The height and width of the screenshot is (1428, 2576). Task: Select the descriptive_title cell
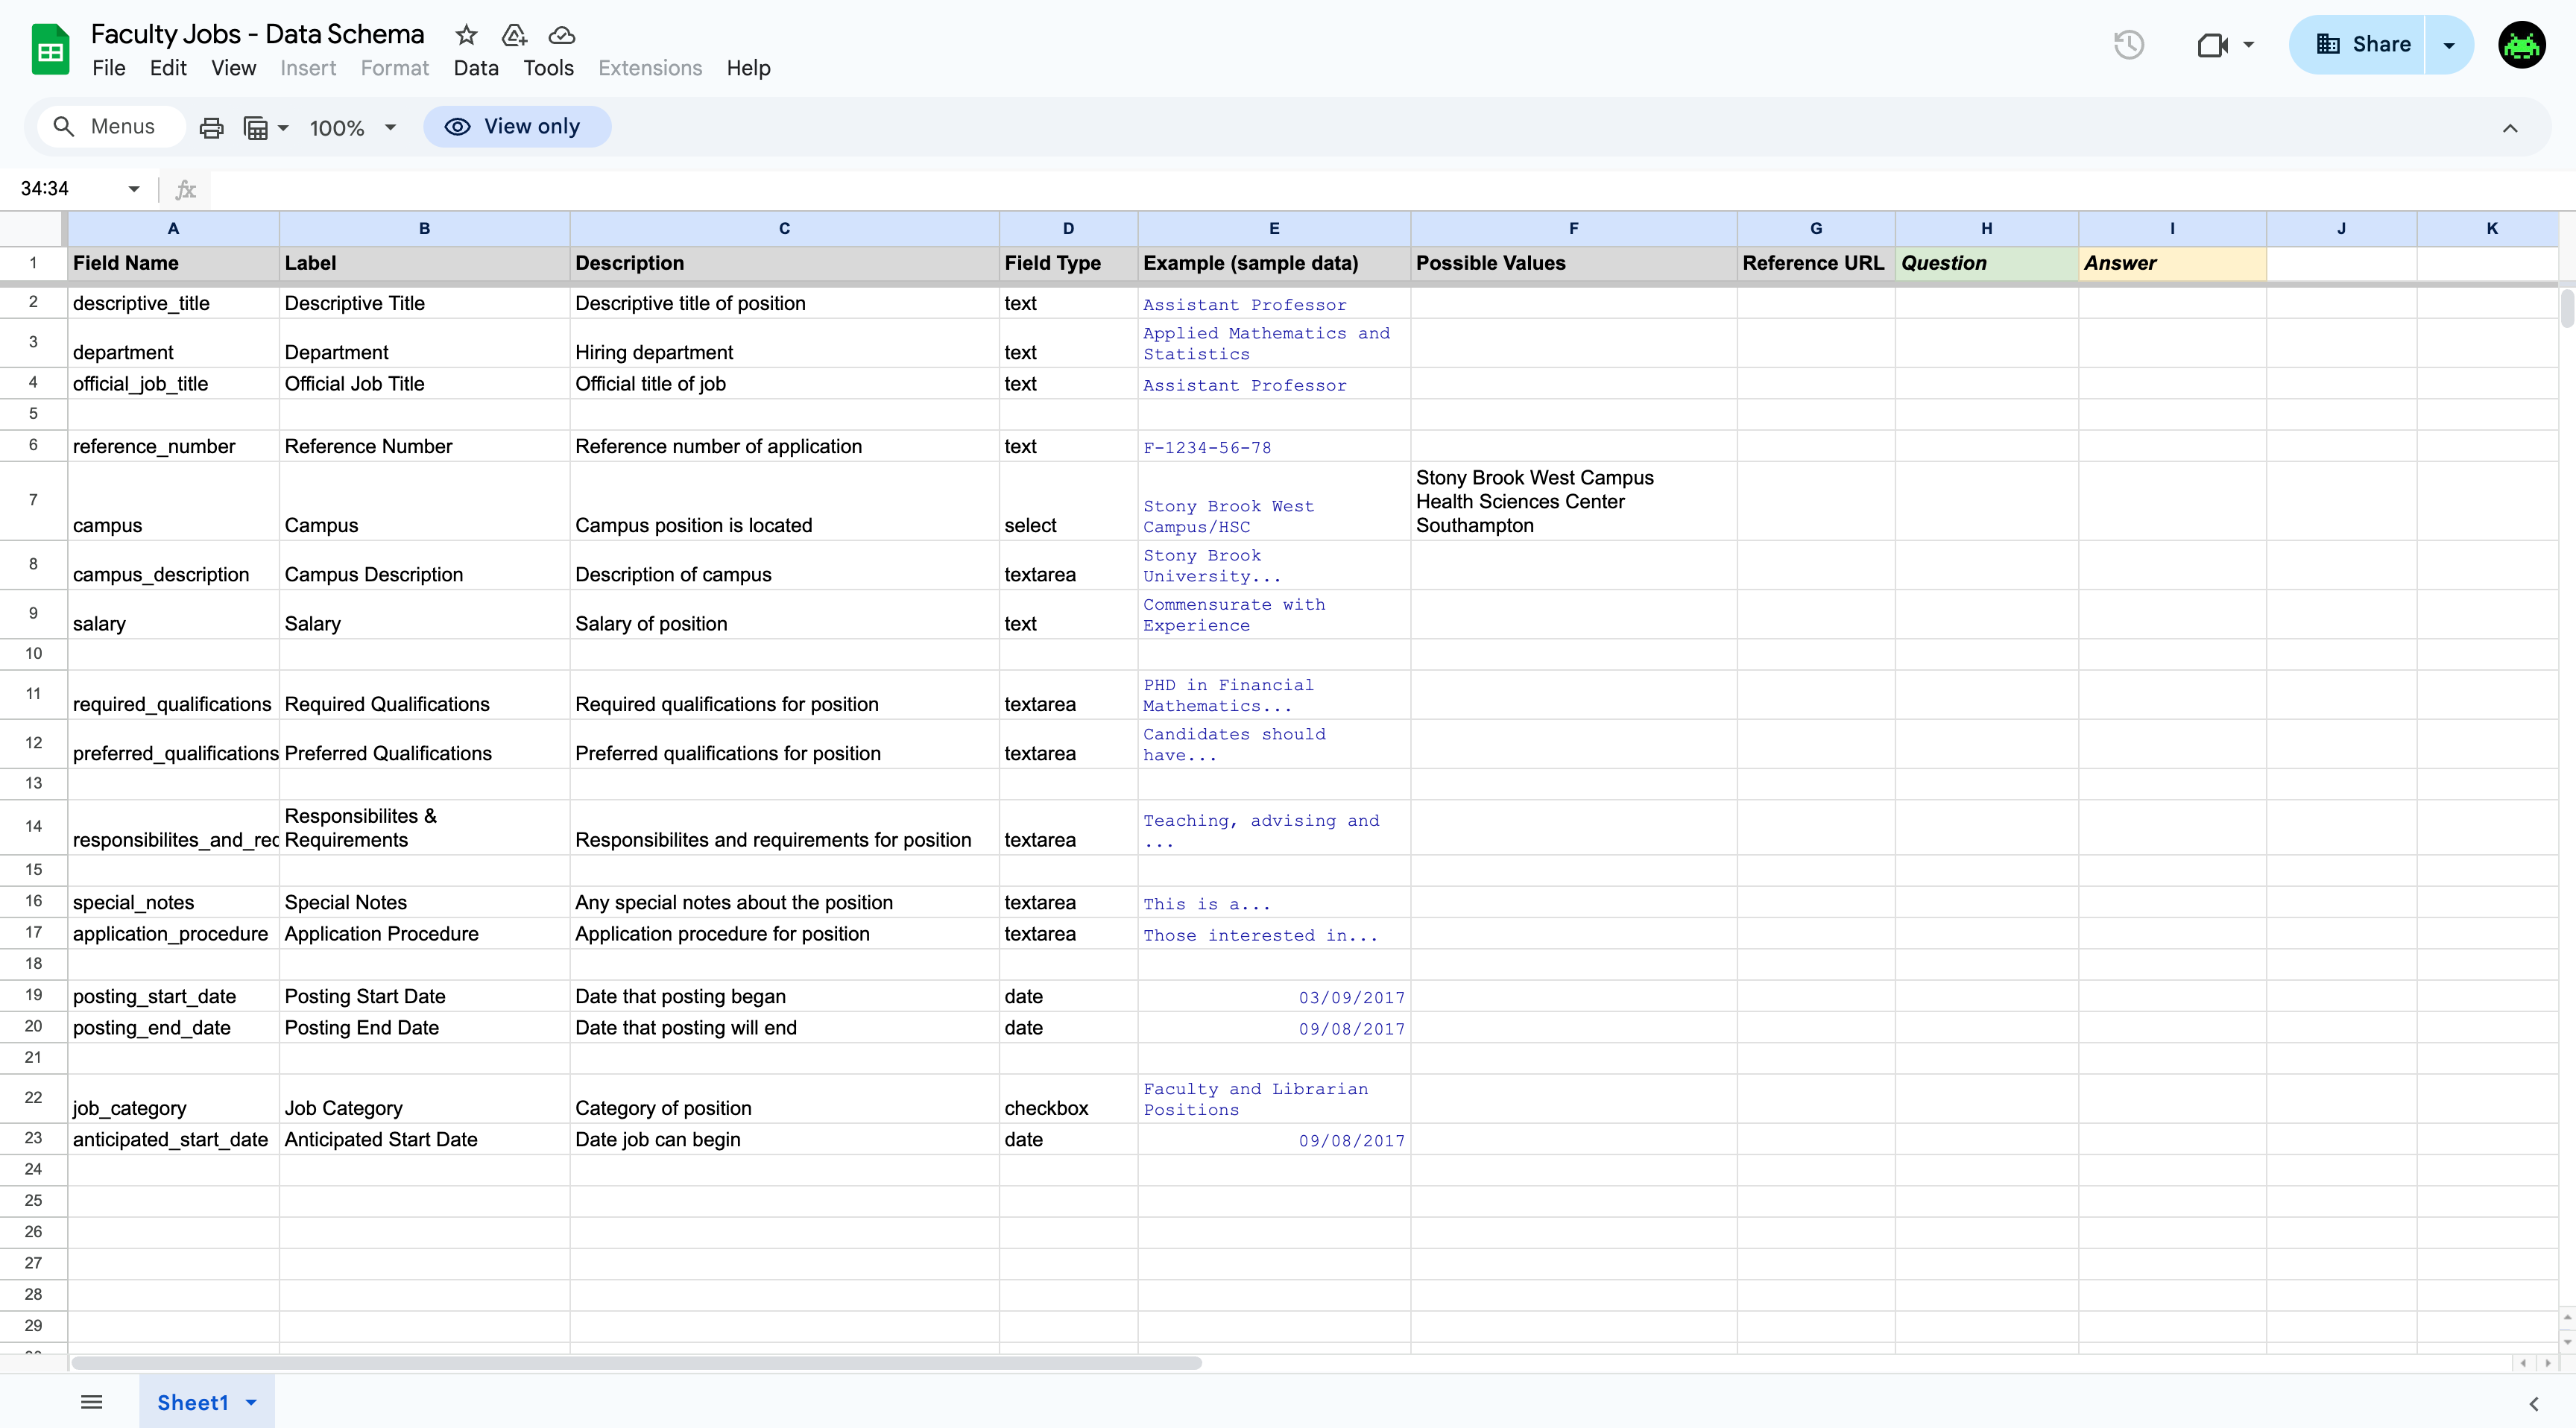[x=173, y=303]
